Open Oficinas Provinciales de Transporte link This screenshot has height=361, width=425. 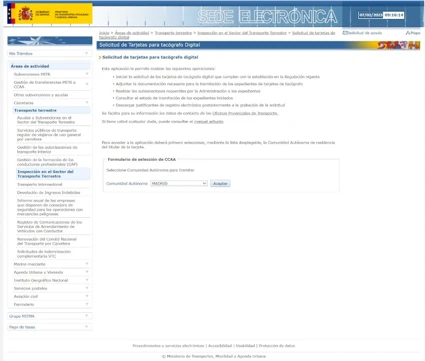click(245, 113)
